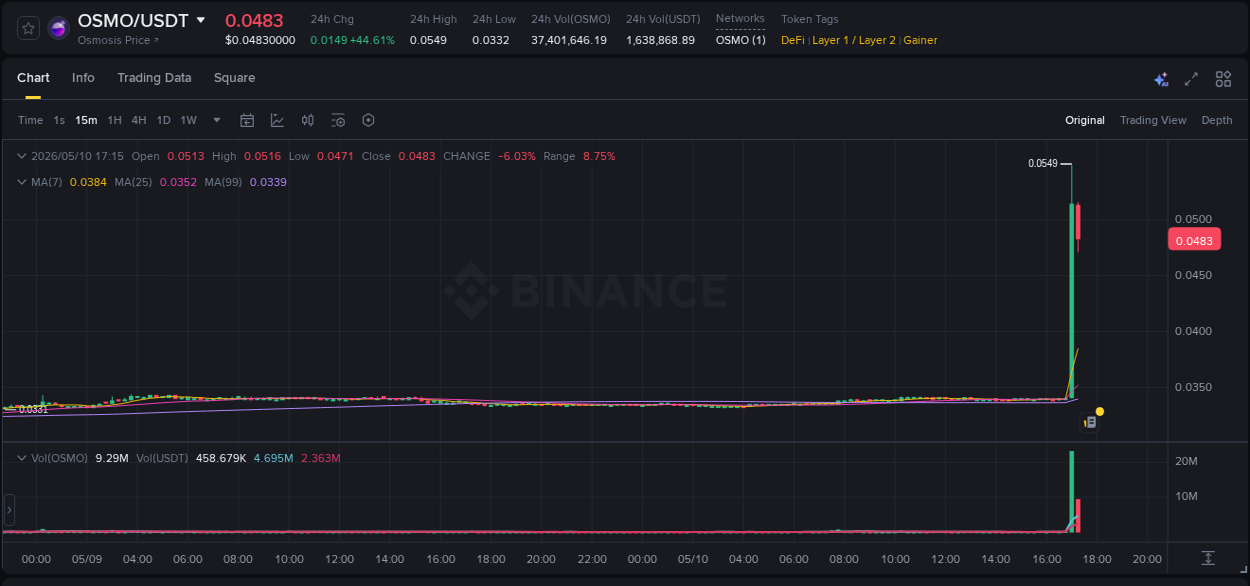Open the candlestick chart style icon

pos(308,120)
